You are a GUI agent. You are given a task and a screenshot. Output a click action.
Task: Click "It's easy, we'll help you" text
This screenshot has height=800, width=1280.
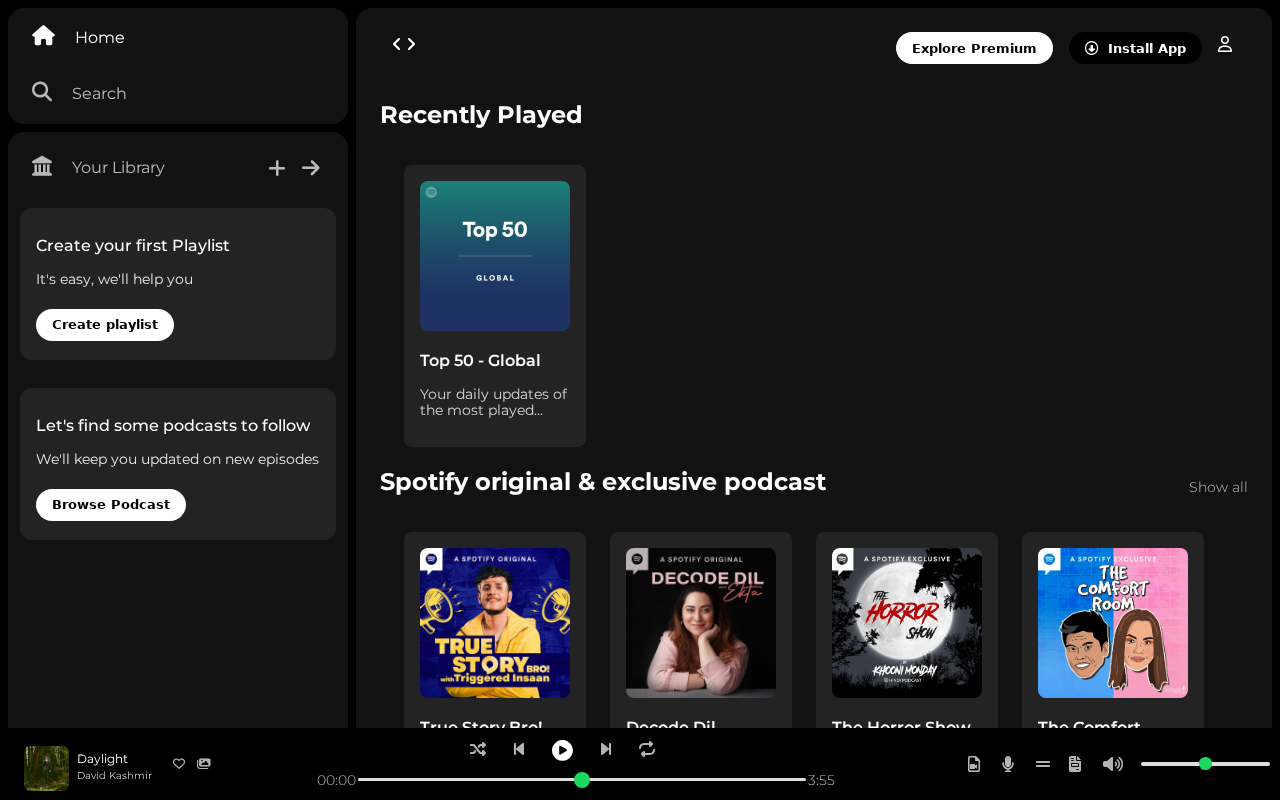click(115, 279)
